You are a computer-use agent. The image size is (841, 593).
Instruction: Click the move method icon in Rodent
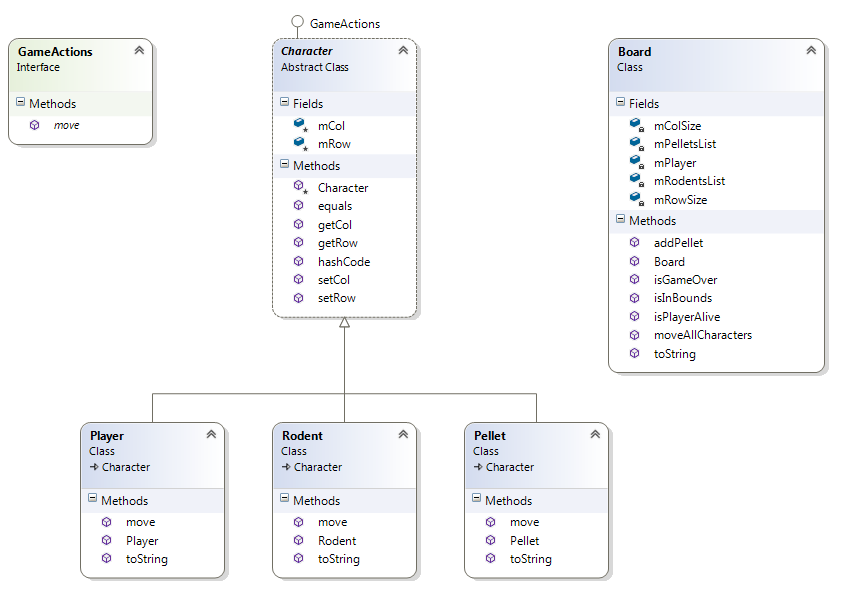tap(298, 522)
